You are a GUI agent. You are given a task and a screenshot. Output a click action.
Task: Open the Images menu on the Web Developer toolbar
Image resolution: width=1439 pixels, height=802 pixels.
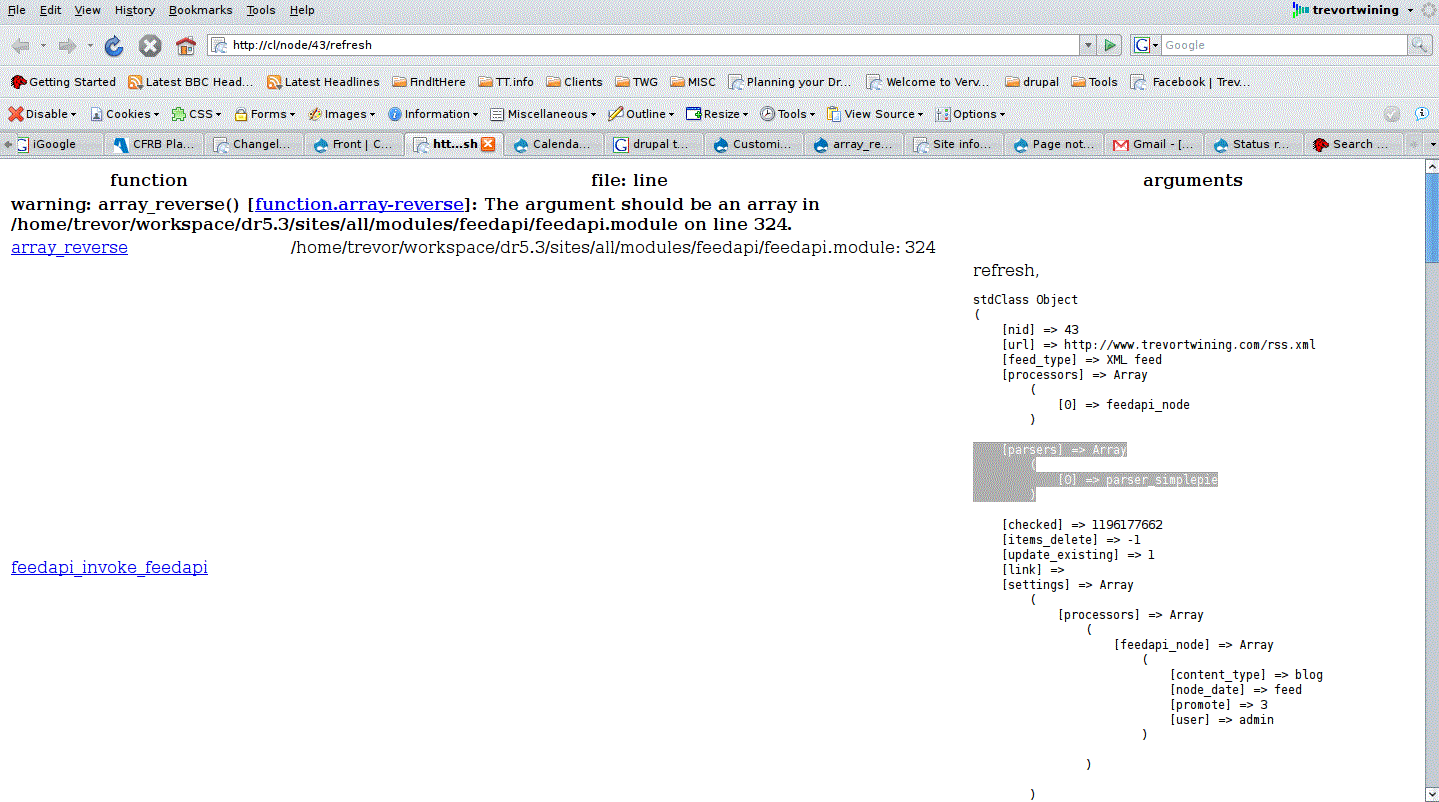point(341,113)
